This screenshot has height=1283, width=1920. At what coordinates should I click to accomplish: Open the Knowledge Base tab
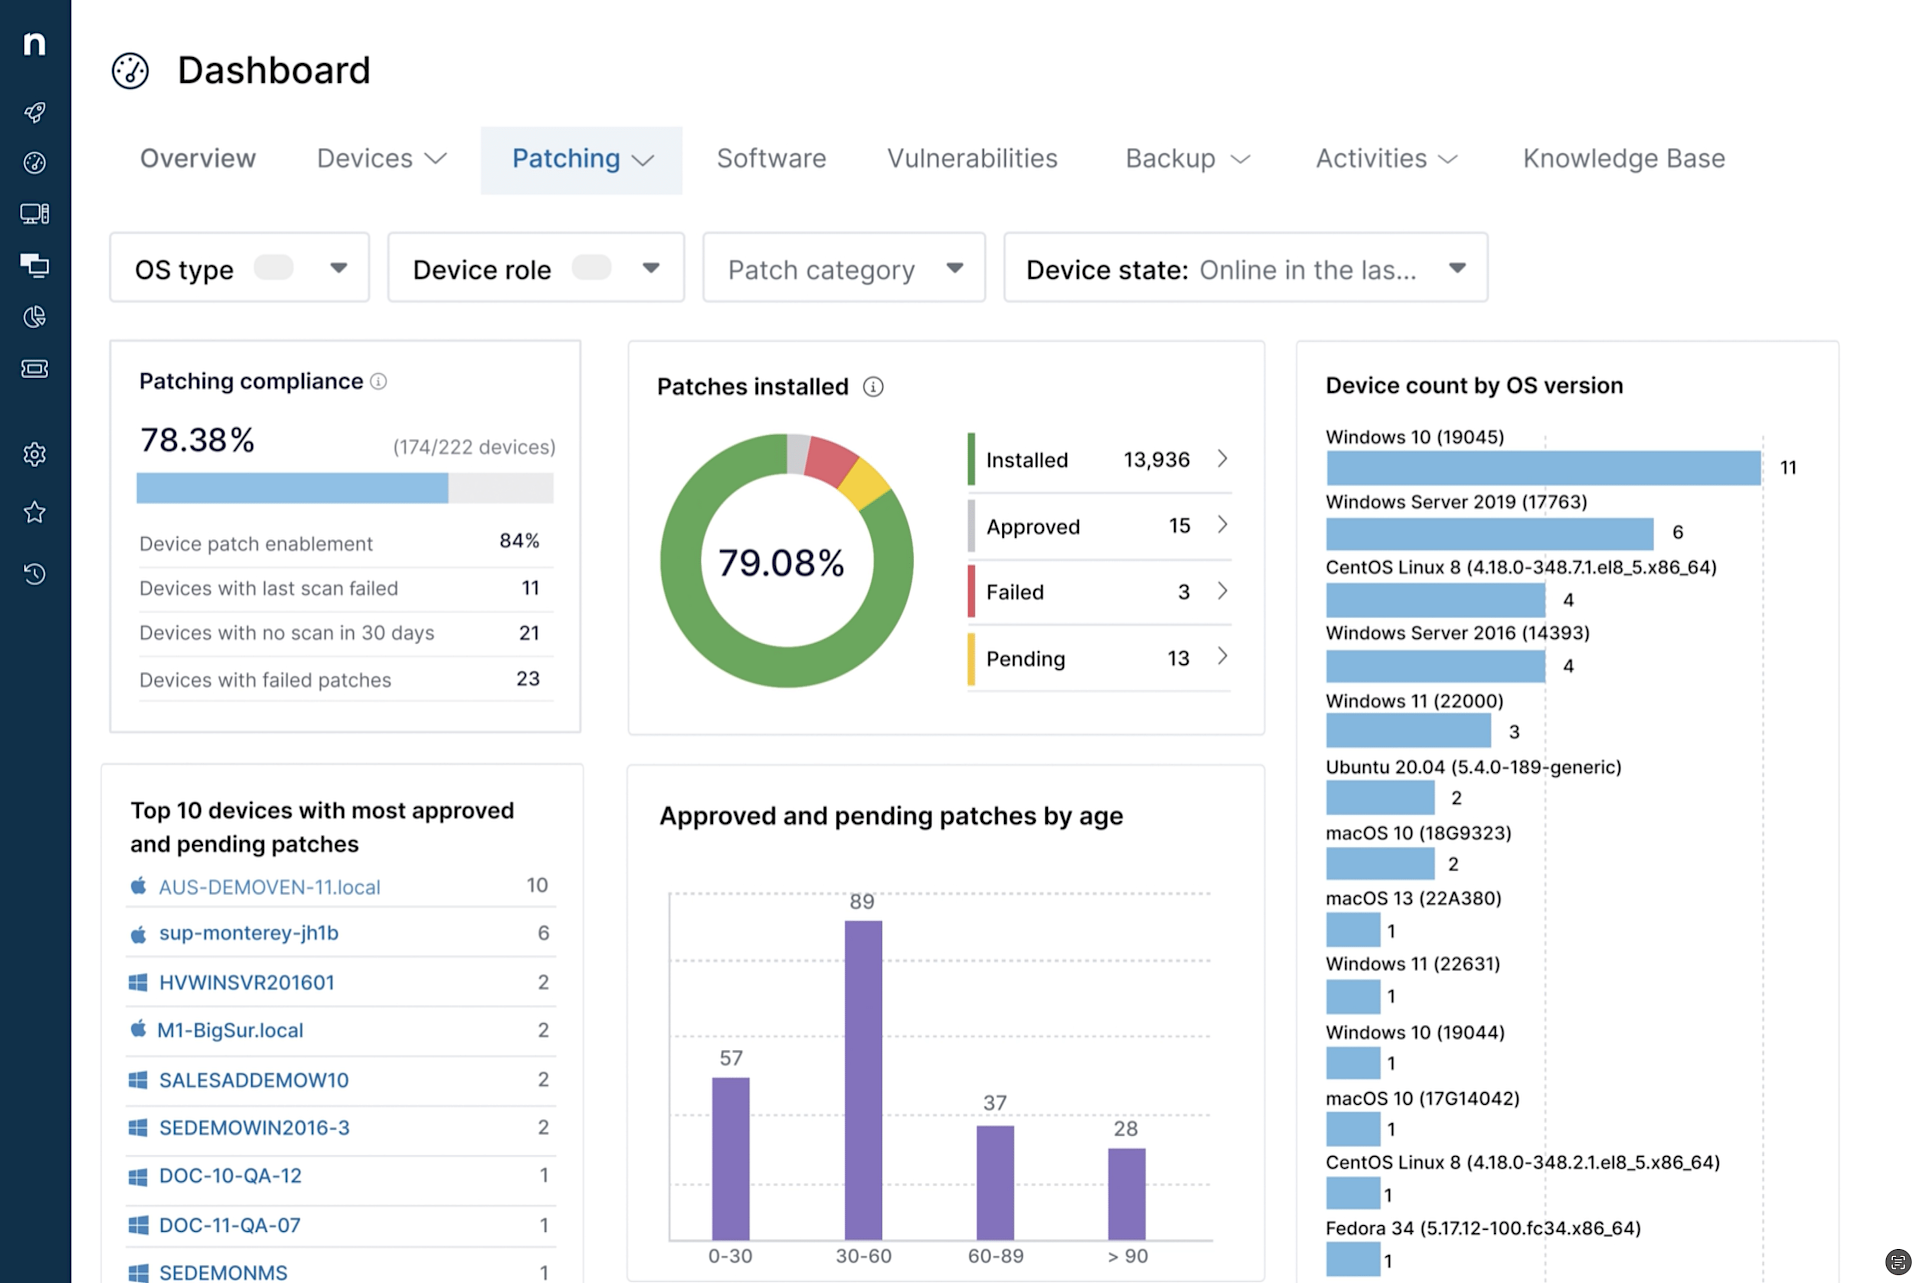[1623, 159]
